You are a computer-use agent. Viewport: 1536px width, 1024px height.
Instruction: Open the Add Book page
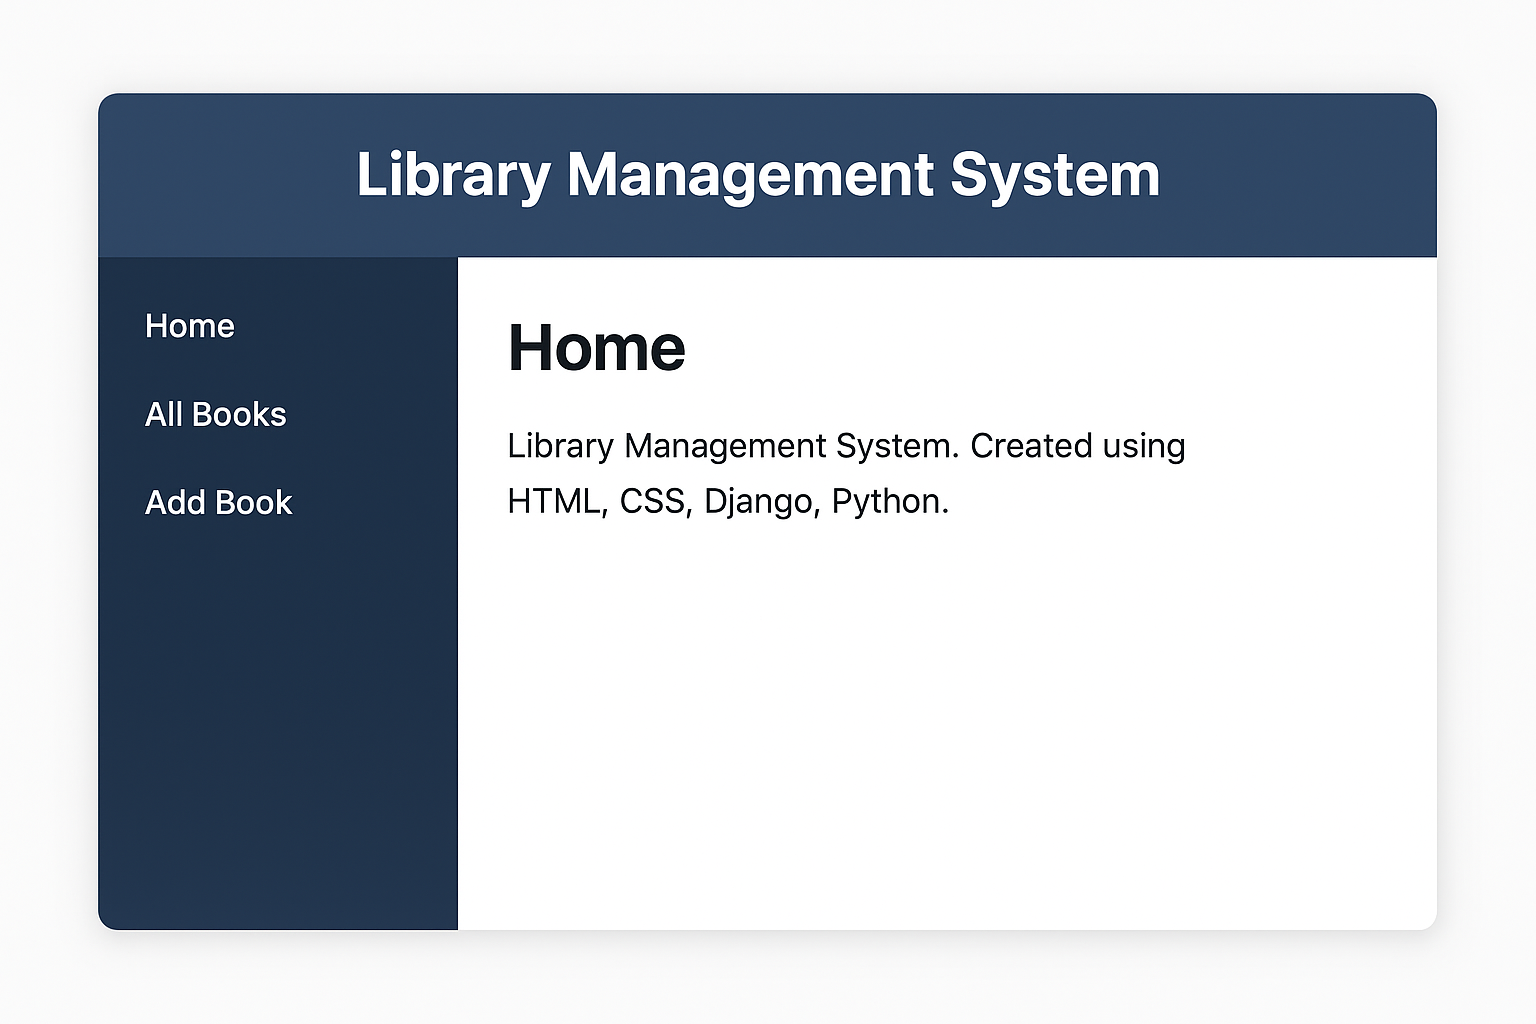click(219, 502)
